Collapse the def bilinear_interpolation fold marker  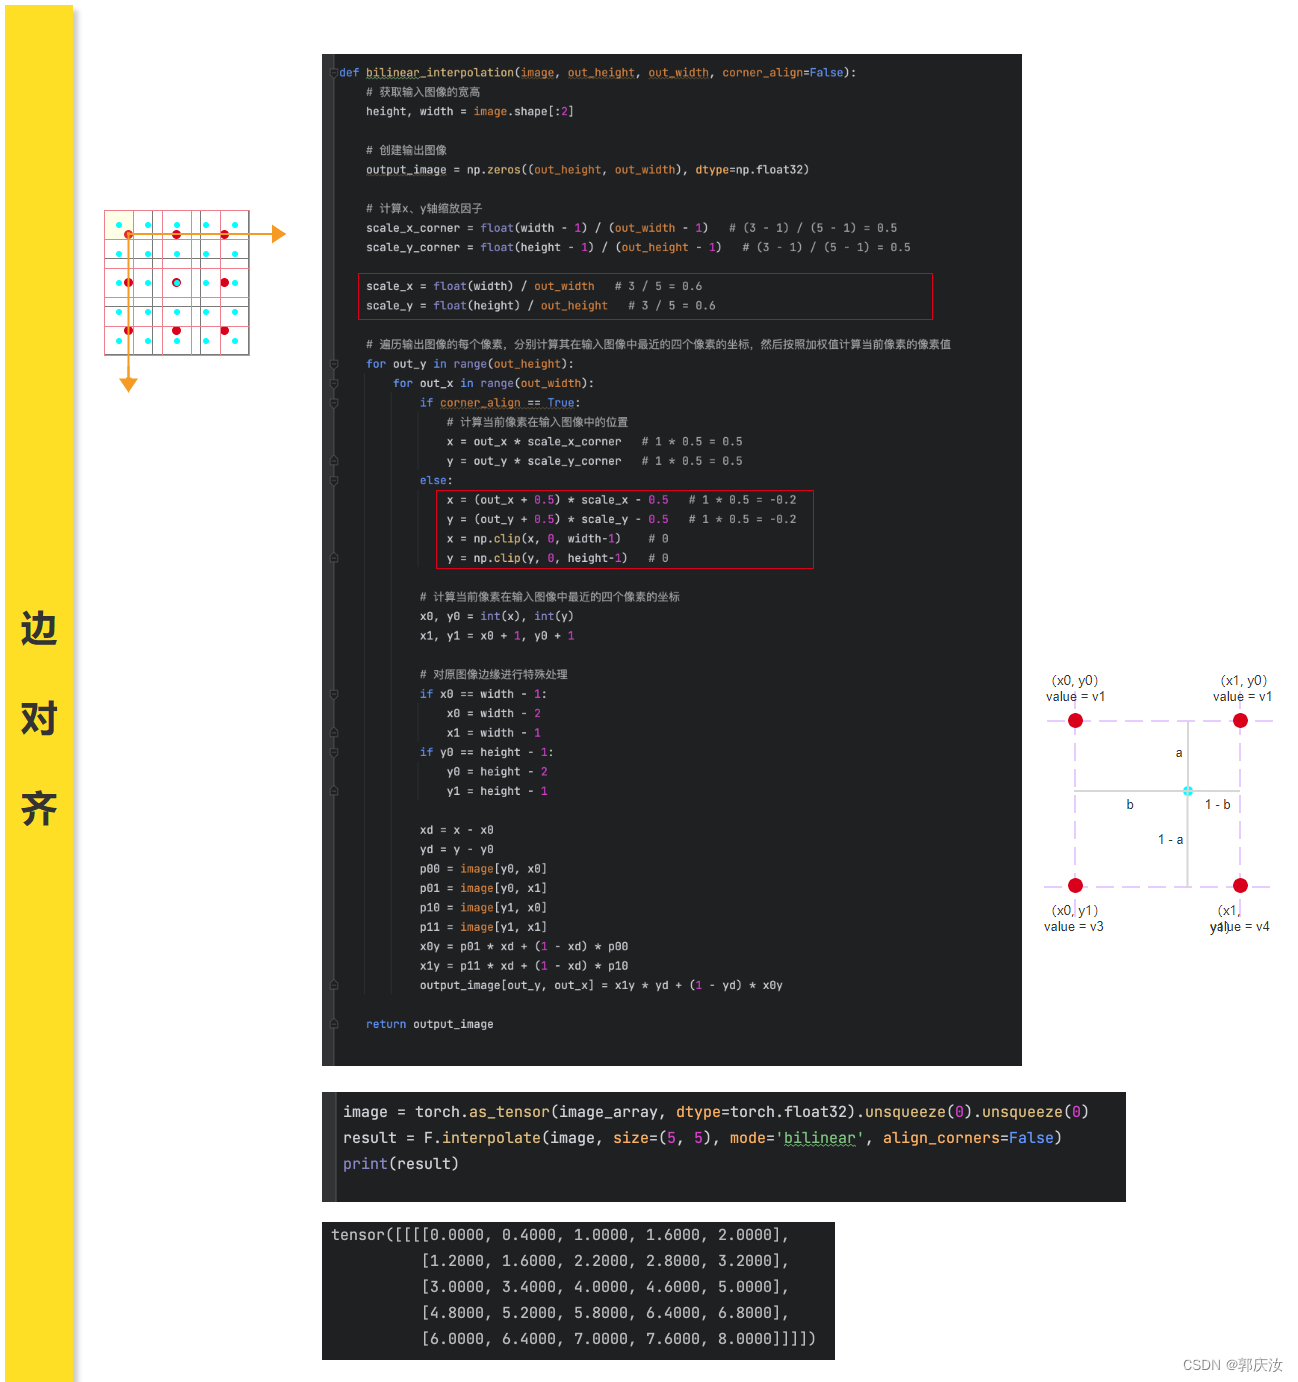click(334, 73)
